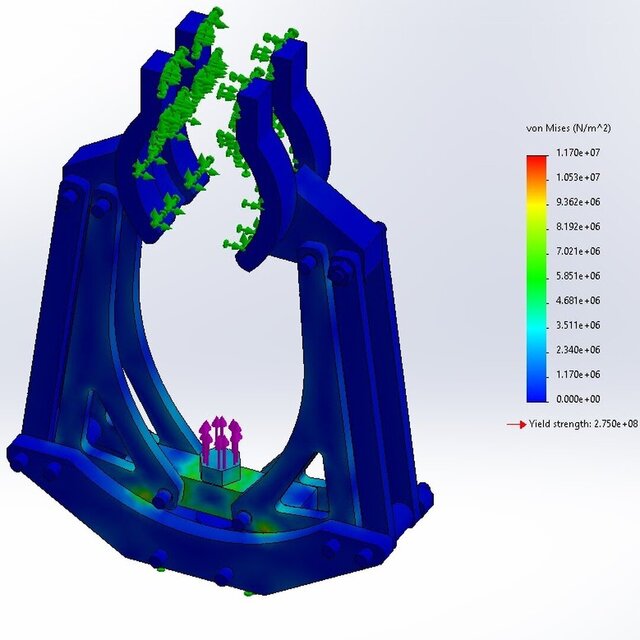Viewport: 640px width, 640px height.
Task: Click the Yield strength: 2.750e+08 label
Action: coord(583,424)
